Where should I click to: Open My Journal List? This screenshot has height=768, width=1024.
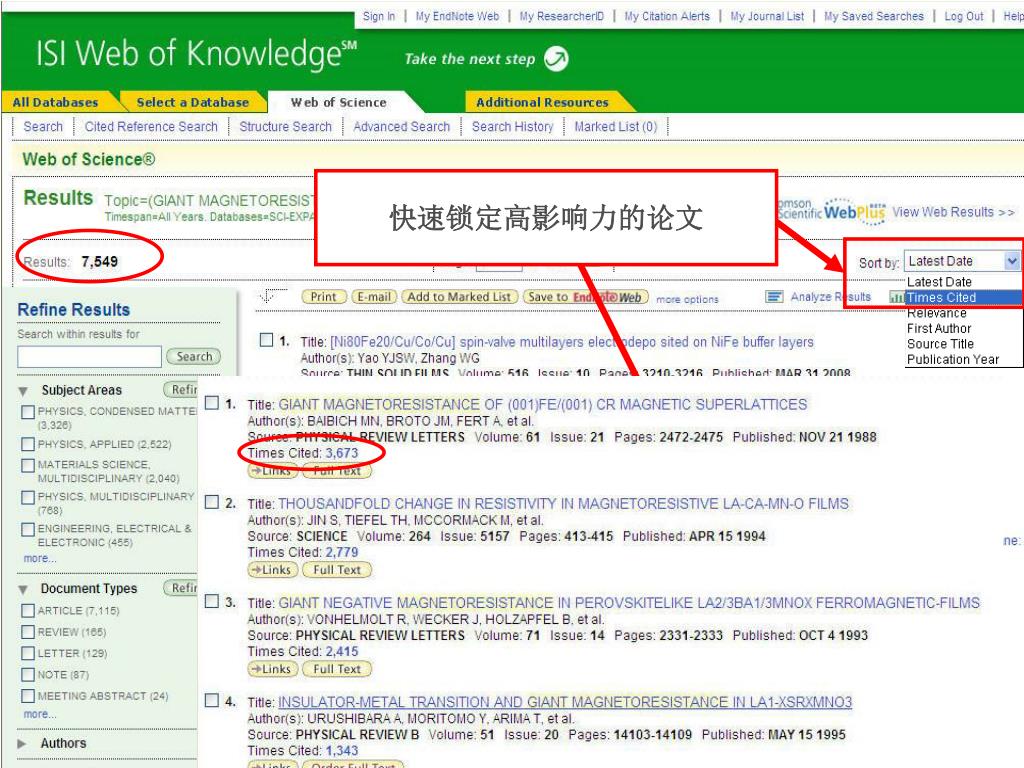767,16
